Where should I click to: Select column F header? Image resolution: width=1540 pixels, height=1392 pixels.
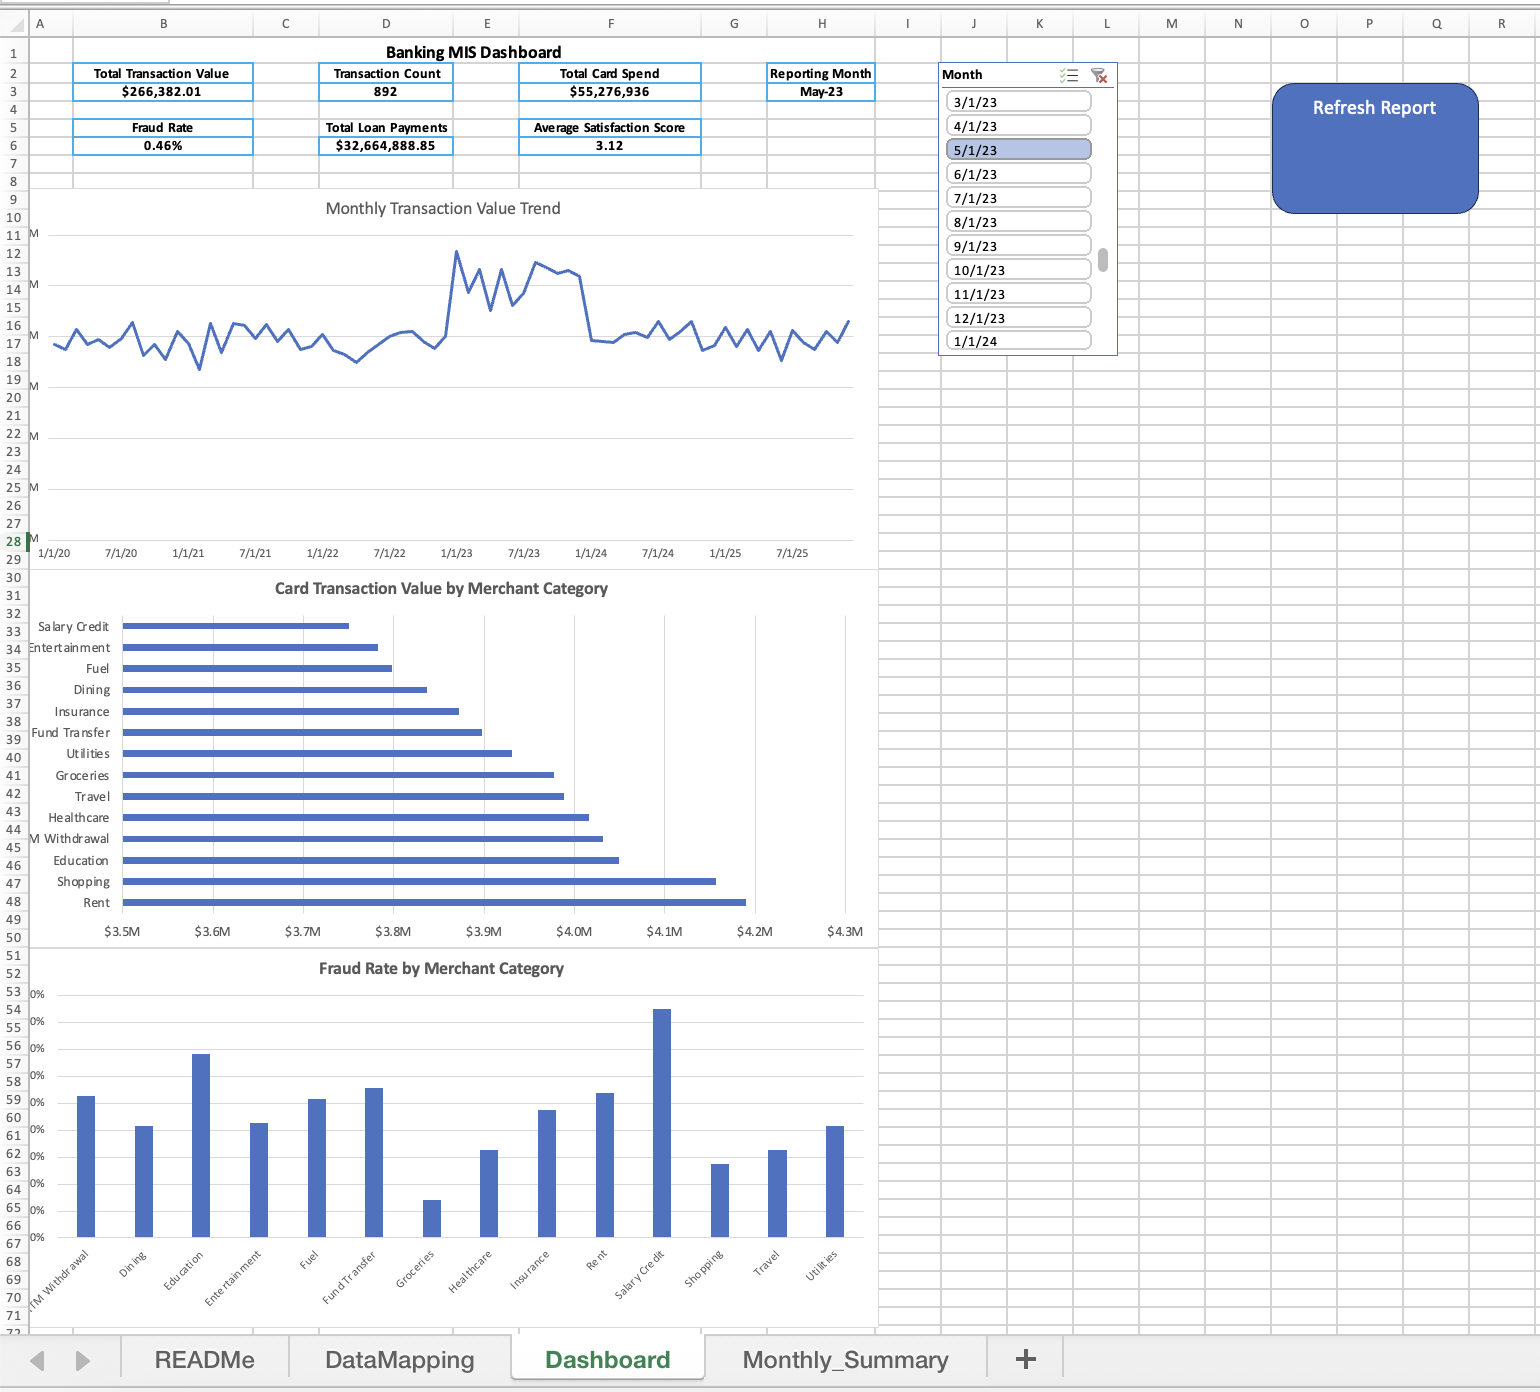pyautogui.click(x=610, y=23)
